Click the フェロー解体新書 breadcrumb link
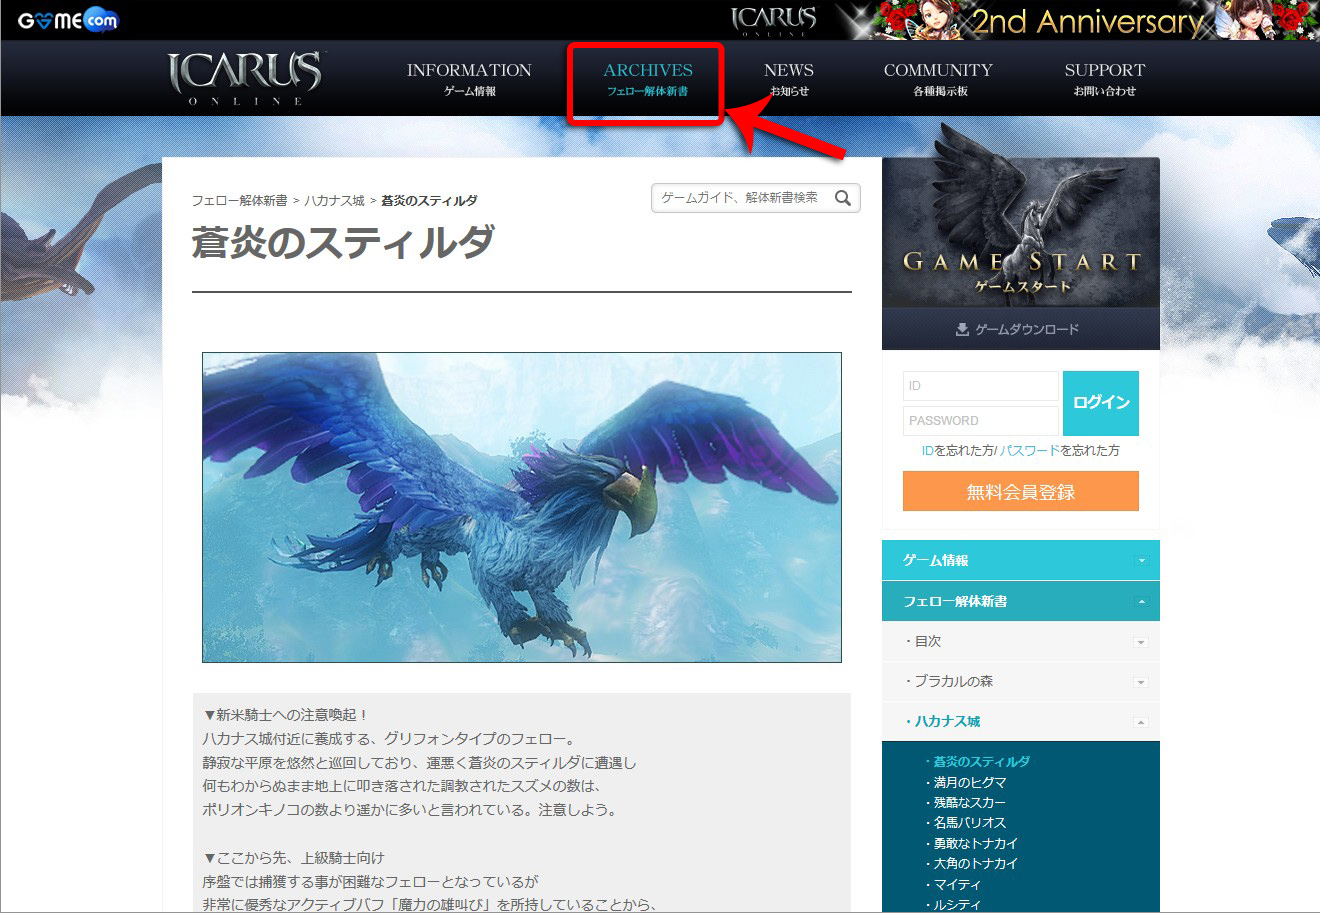 click(x=239, y=201)
